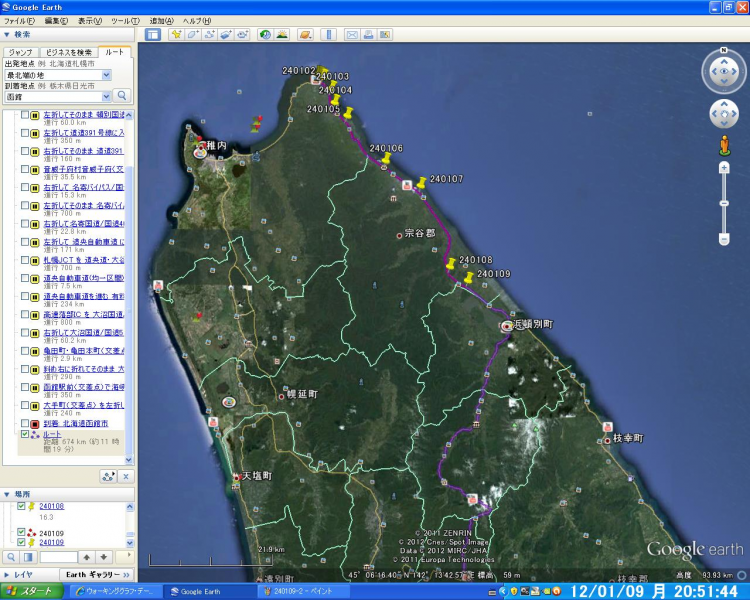This screenshot has width=750, height=600.
Task: Clear search results with X button
Action: (x=126, y=477)
